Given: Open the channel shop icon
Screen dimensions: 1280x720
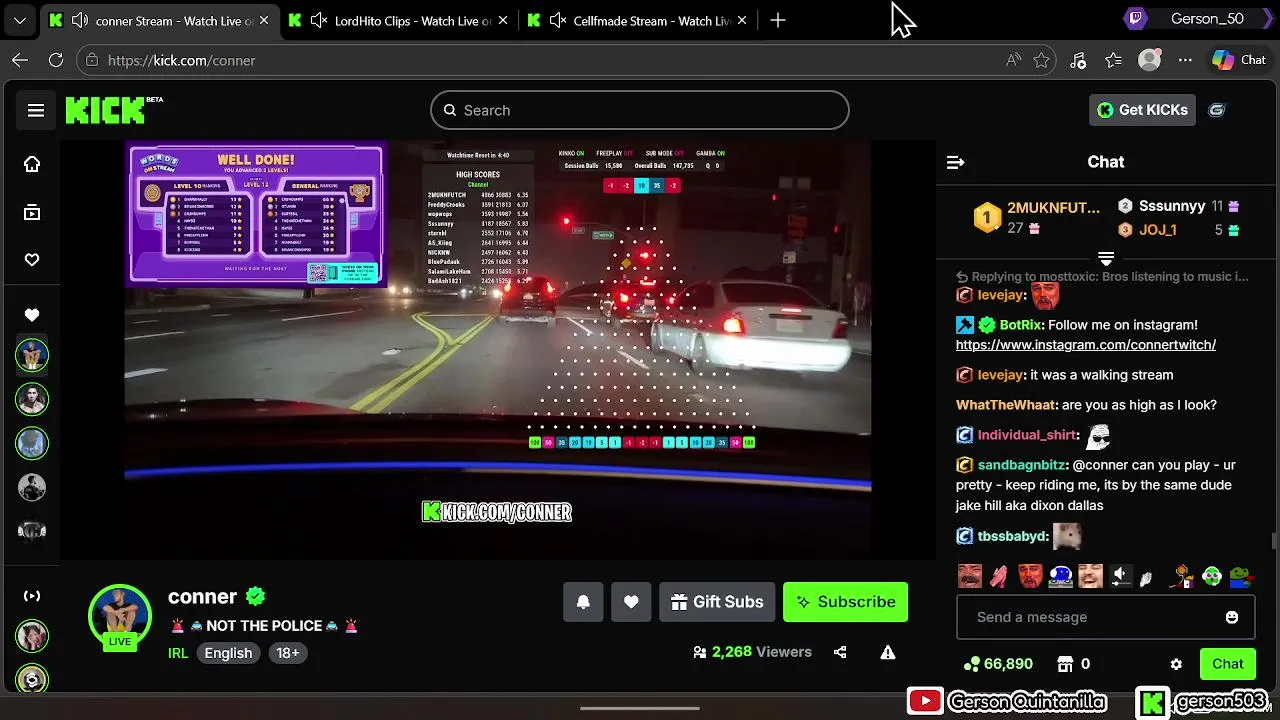Looking at the screenshot, I should click(x=1065, y=664).
